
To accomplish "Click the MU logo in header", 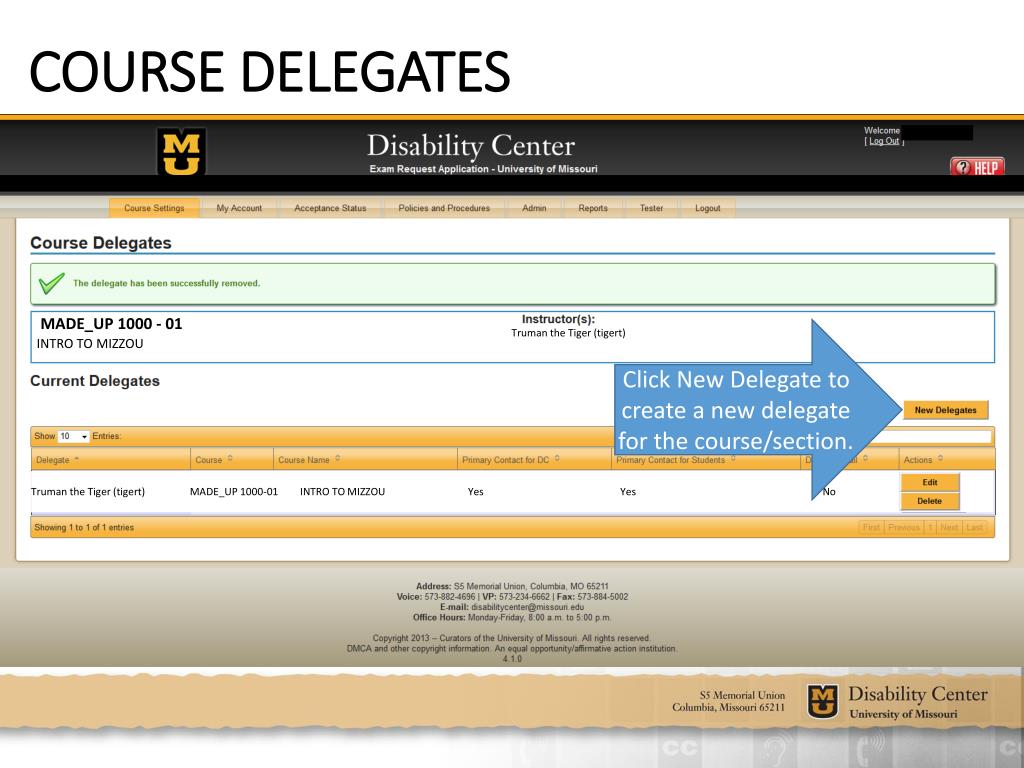I will pos(181,152).
